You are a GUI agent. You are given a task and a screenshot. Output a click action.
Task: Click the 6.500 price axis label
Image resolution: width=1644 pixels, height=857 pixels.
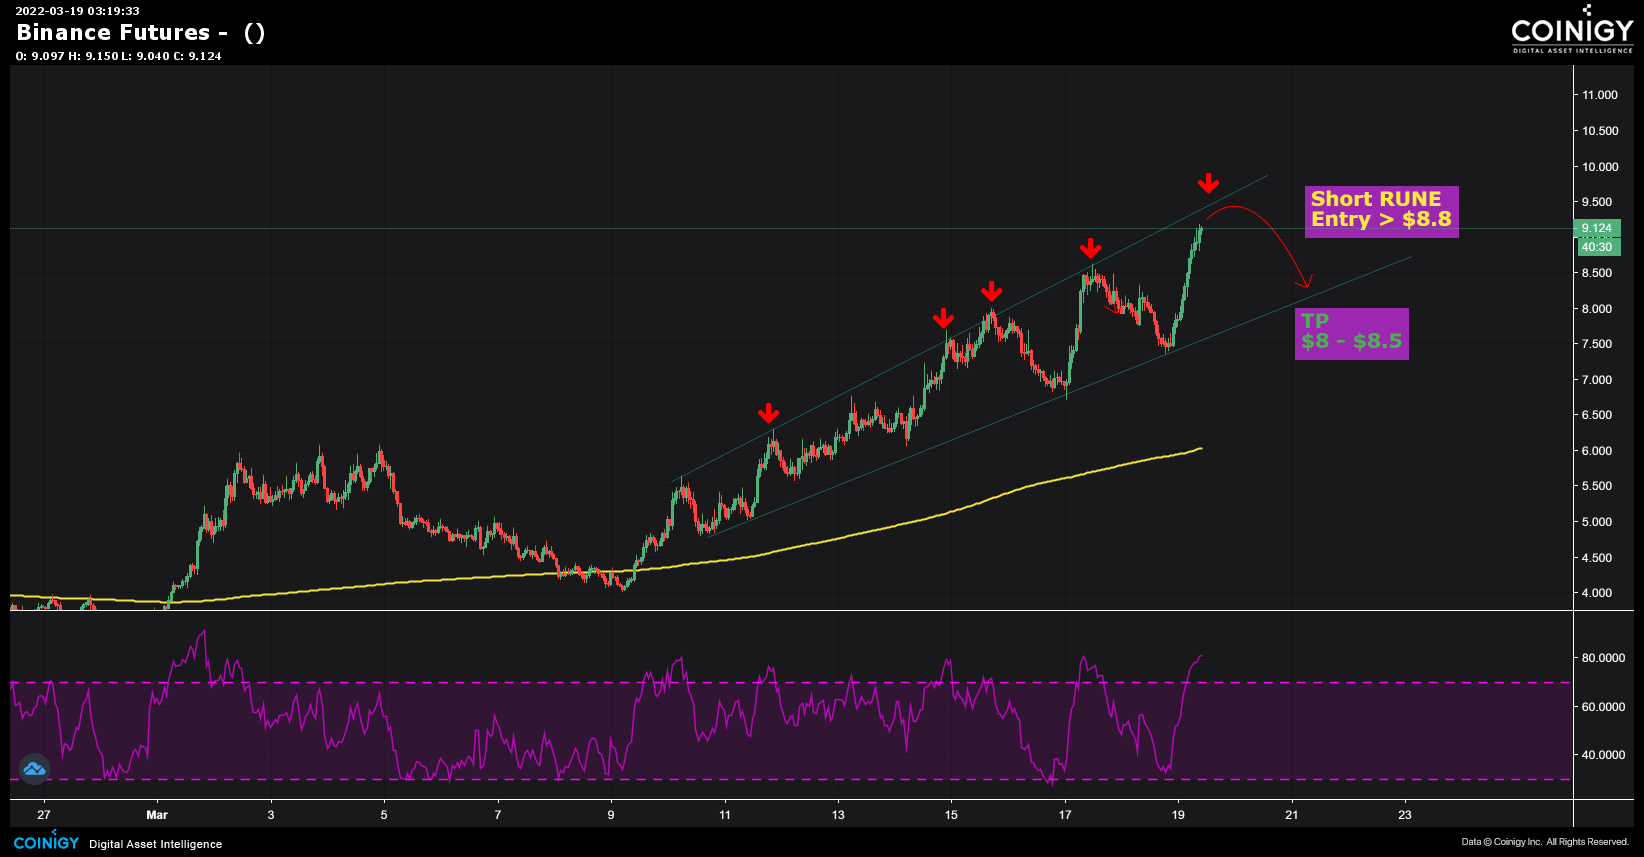click(x=1597, y=415)
